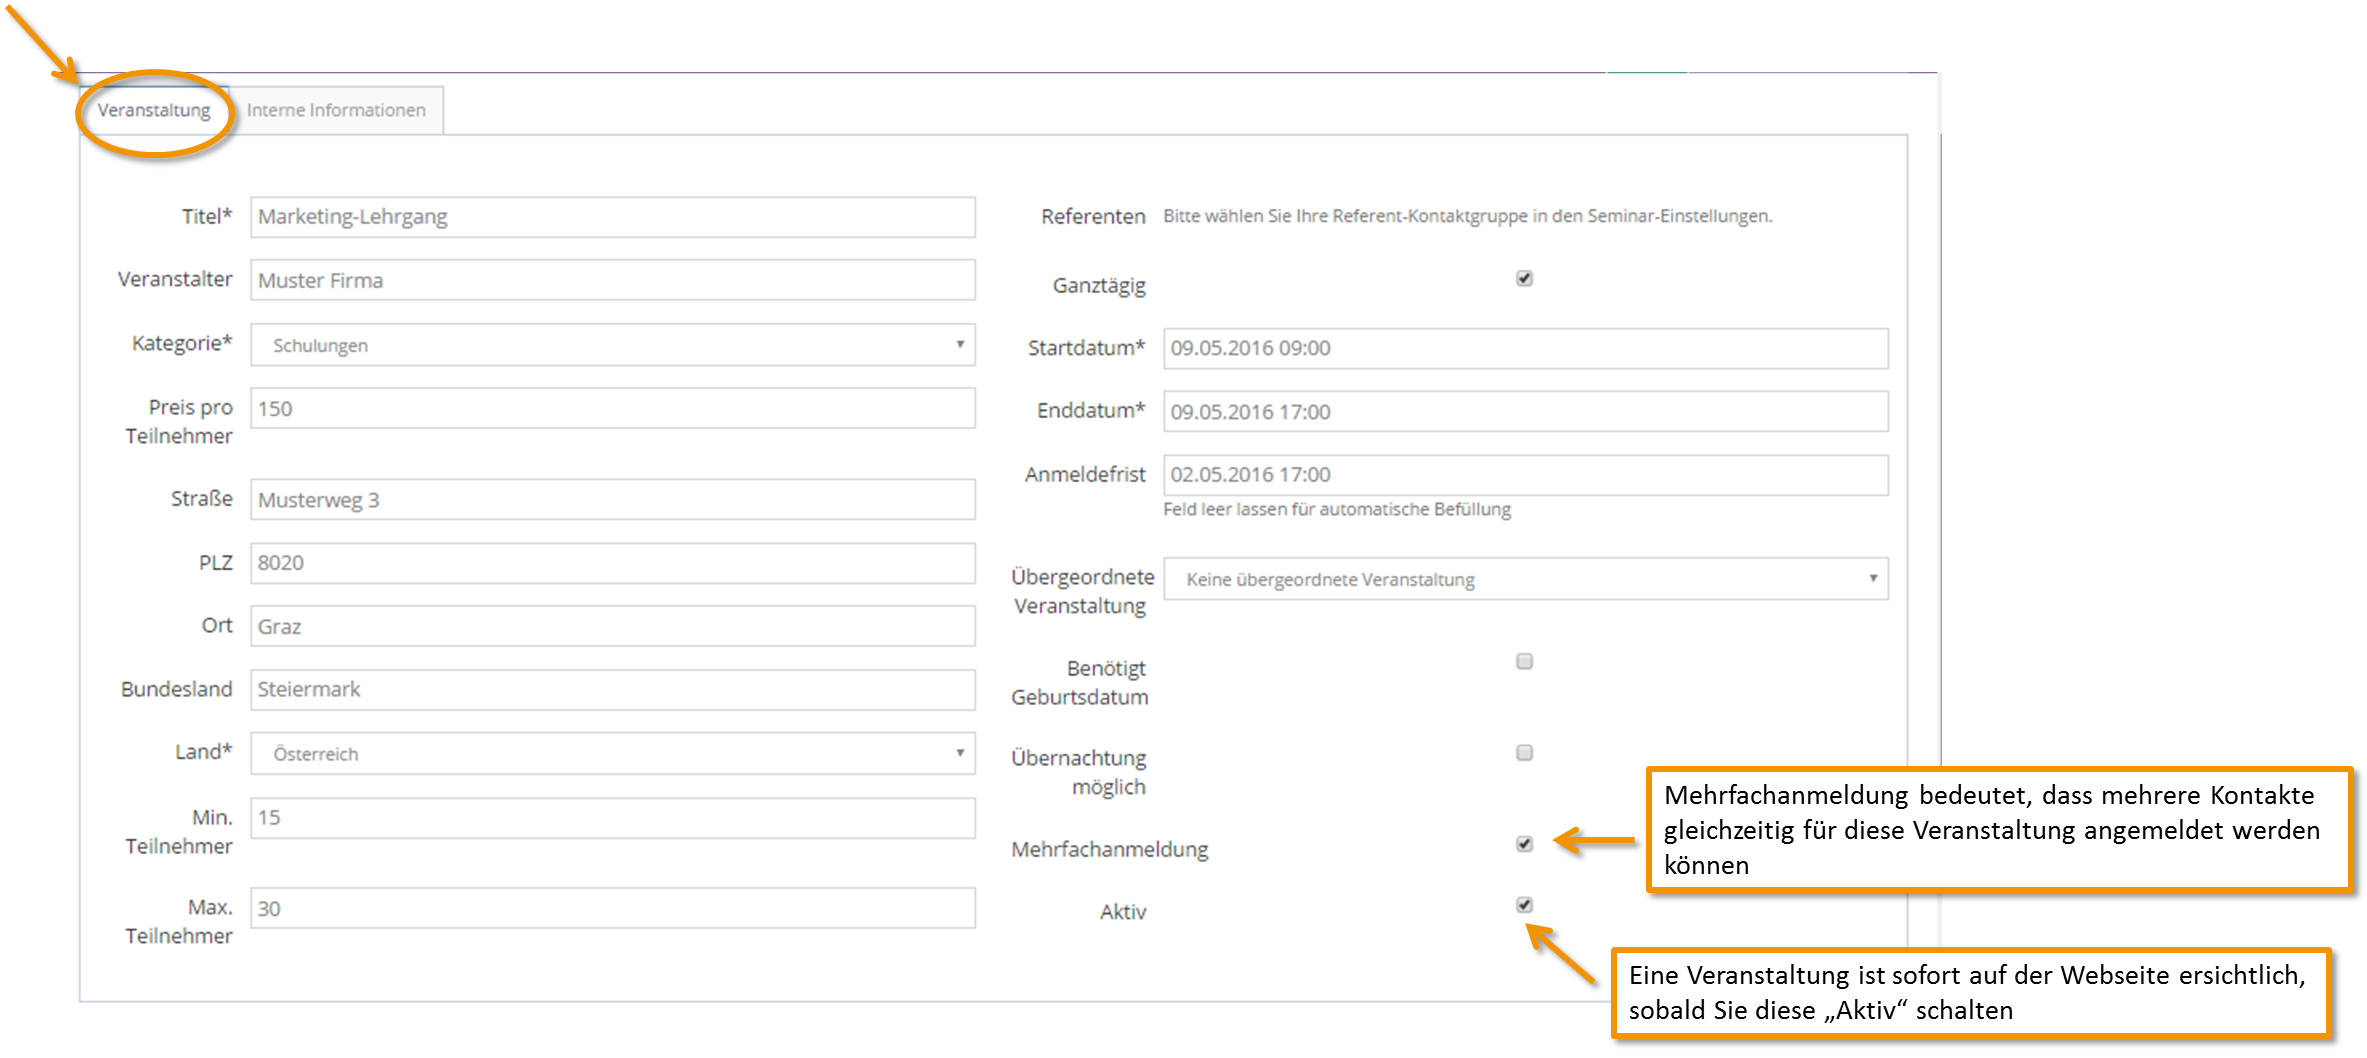The image size is (2367, 1058).
Task: Click the Straße Musterweg 3 field
Action: (612, 499)
